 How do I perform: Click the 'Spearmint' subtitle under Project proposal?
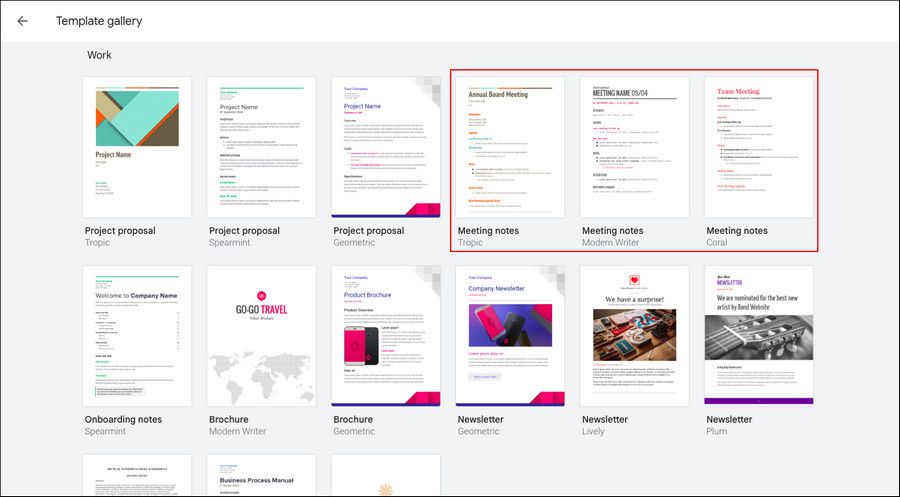230,243
